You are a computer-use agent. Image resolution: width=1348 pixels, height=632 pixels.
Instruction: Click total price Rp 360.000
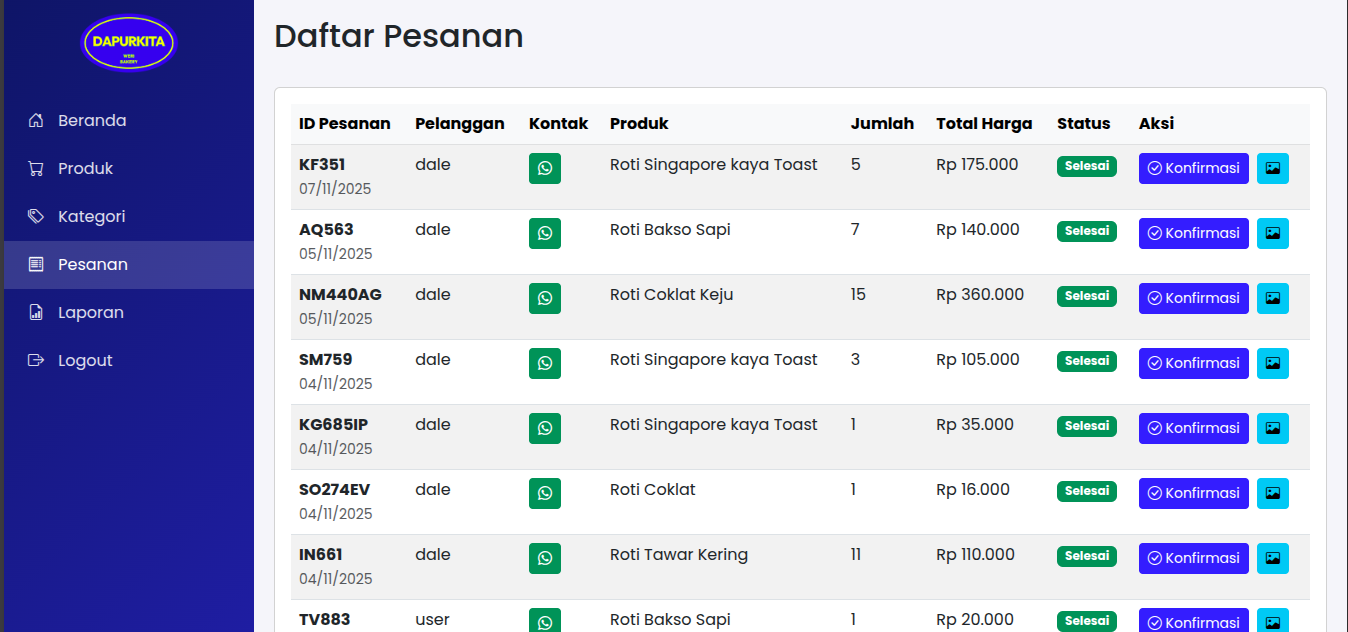[980, 295]
